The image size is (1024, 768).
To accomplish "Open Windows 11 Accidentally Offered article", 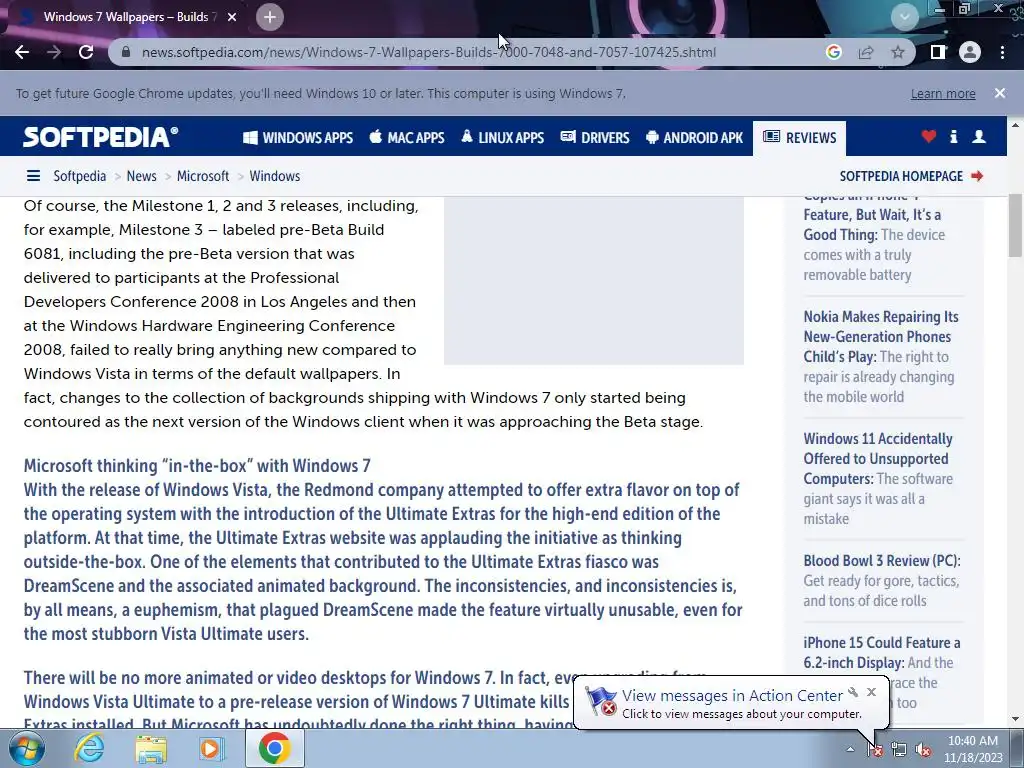I will (x=878, y=458).
